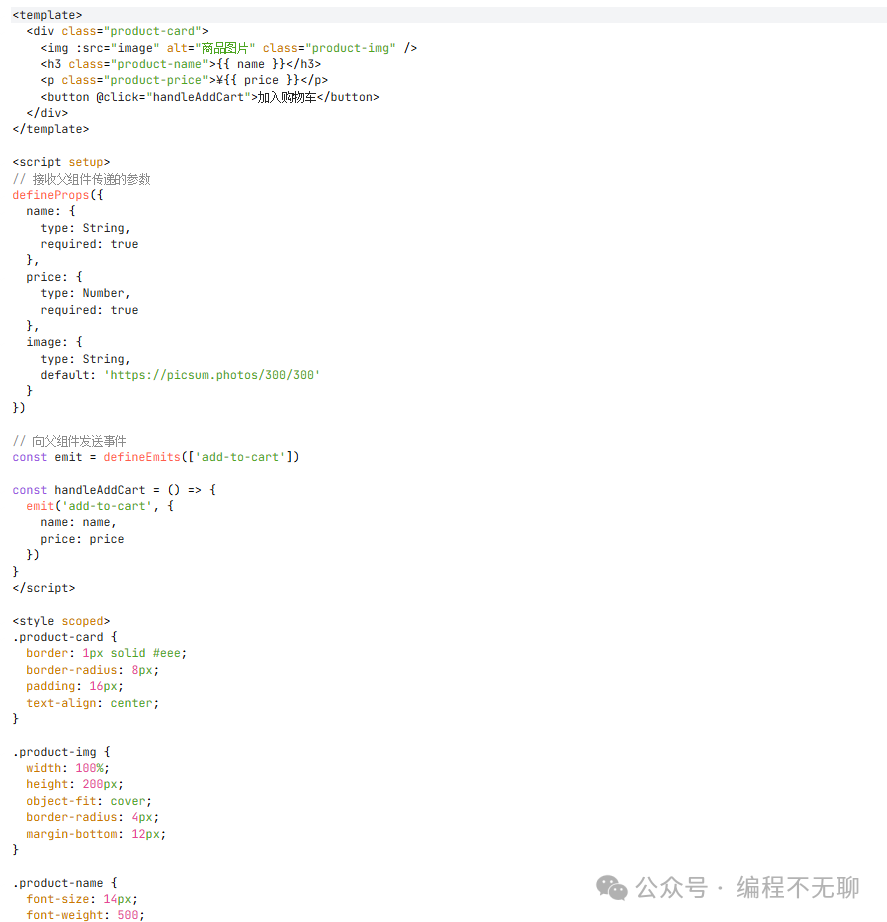
Task: Select the "name: {" prop line
Action: pyautogui.click(x=51, y=211)
